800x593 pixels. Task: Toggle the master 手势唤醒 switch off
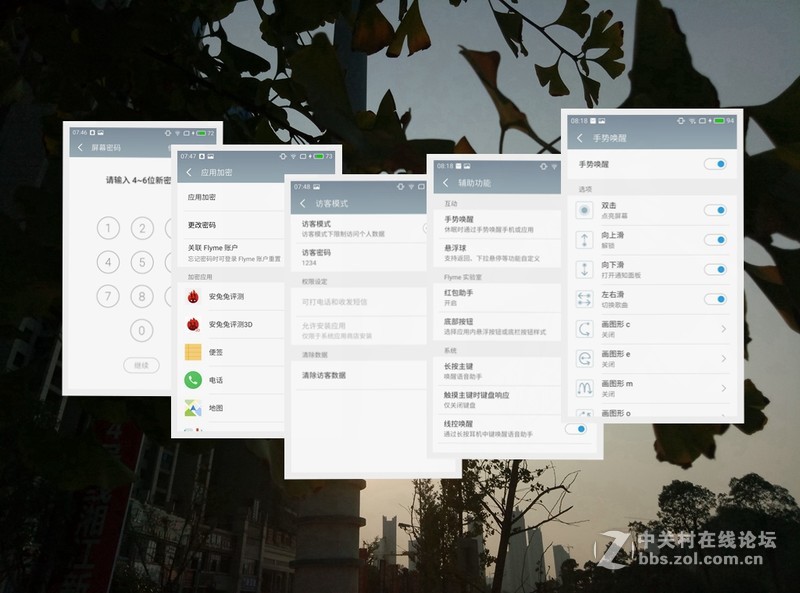tap(716, 162)
